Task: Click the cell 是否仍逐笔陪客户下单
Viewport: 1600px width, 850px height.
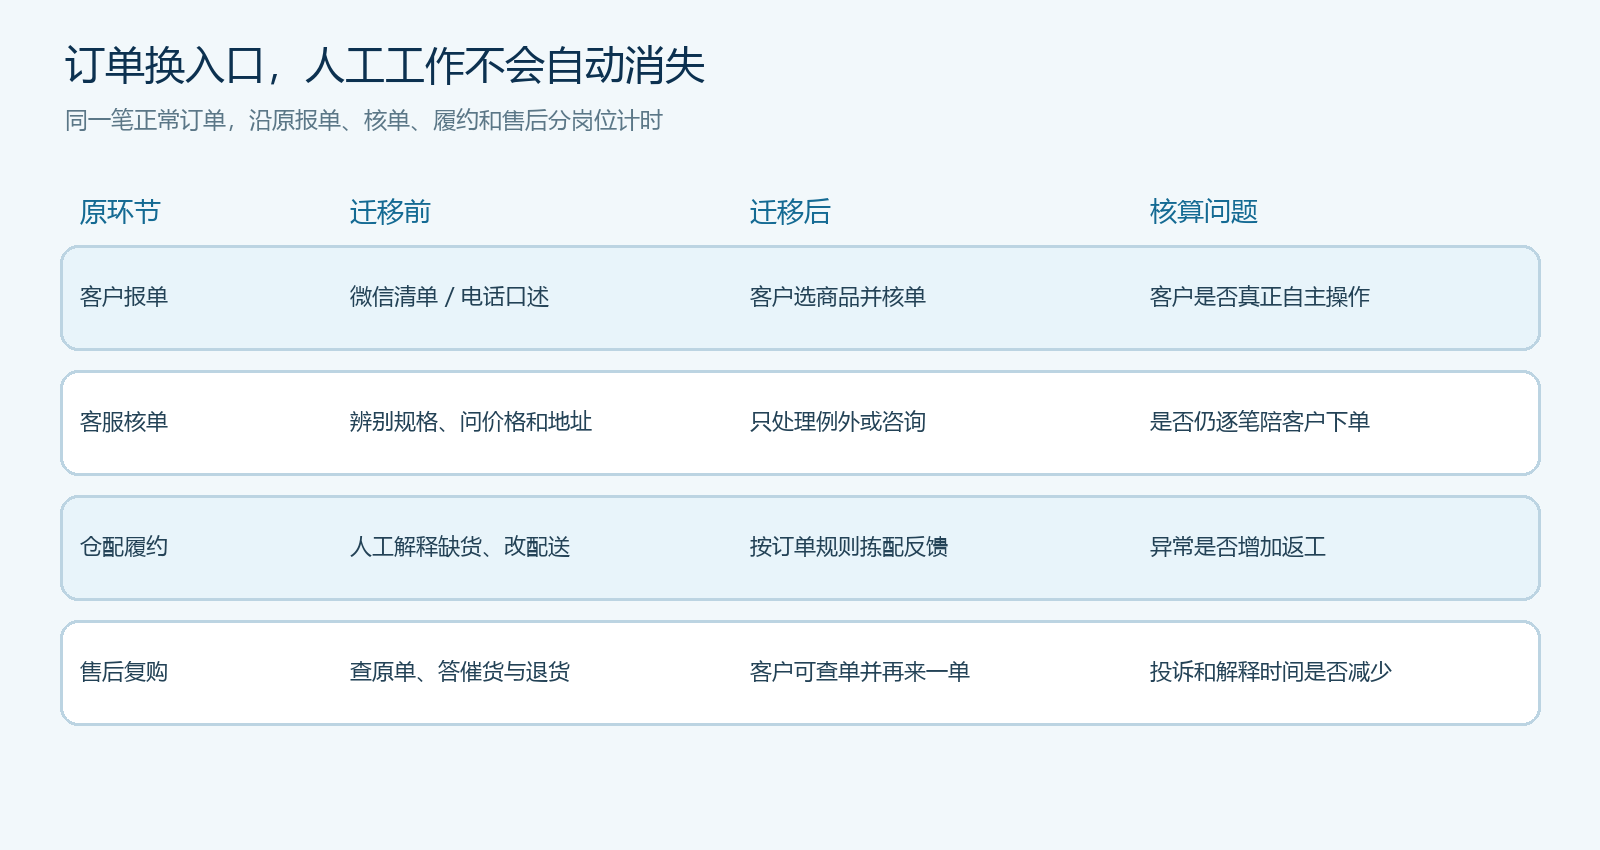Action: click(1260, 422)
